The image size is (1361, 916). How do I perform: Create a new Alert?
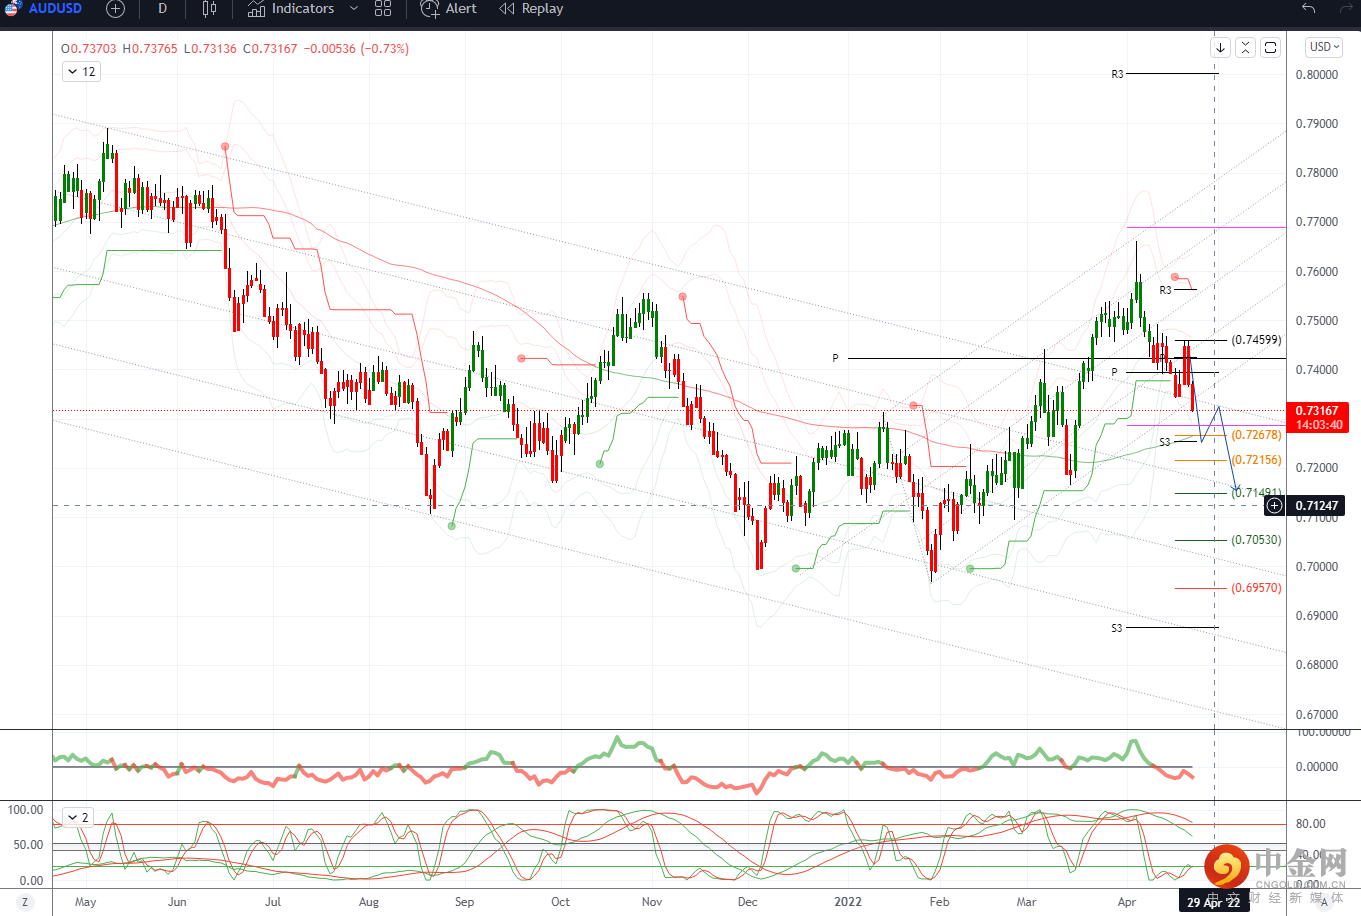(449, 9)
